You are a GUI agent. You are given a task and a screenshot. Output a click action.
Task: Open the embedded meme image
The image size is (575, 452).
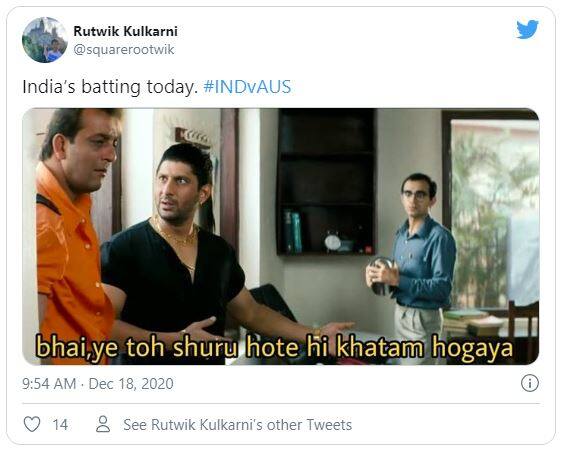coord(281,236)
